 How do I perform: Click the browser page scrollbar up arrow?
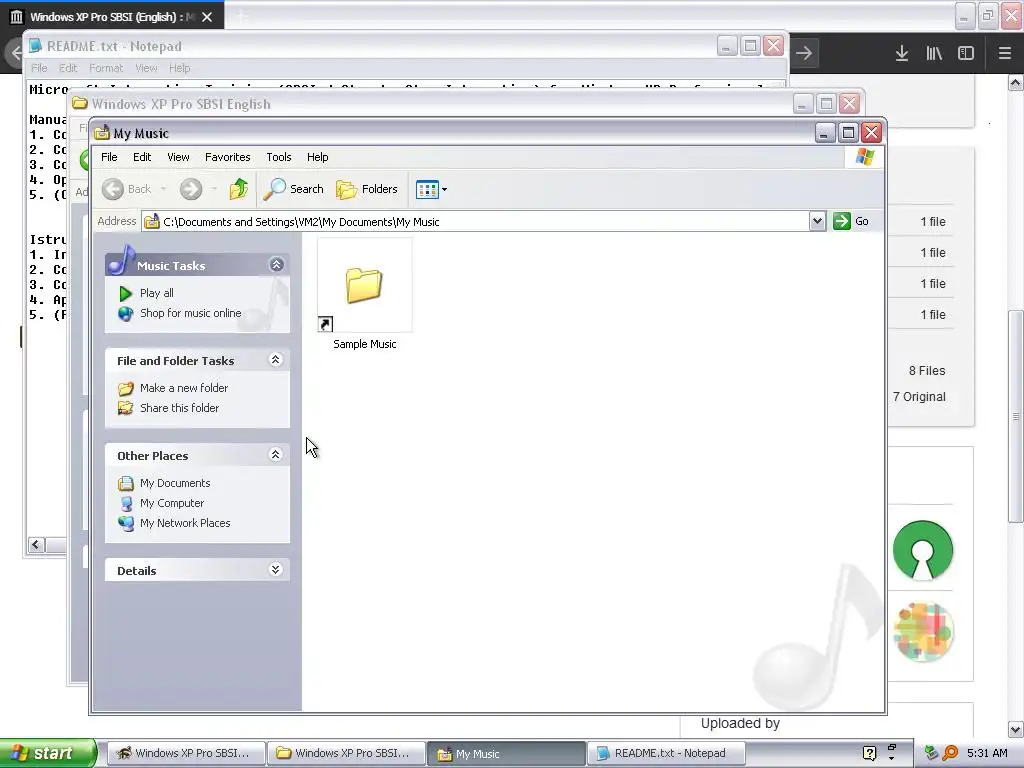pyautogui.click(x=1016, y=82)
